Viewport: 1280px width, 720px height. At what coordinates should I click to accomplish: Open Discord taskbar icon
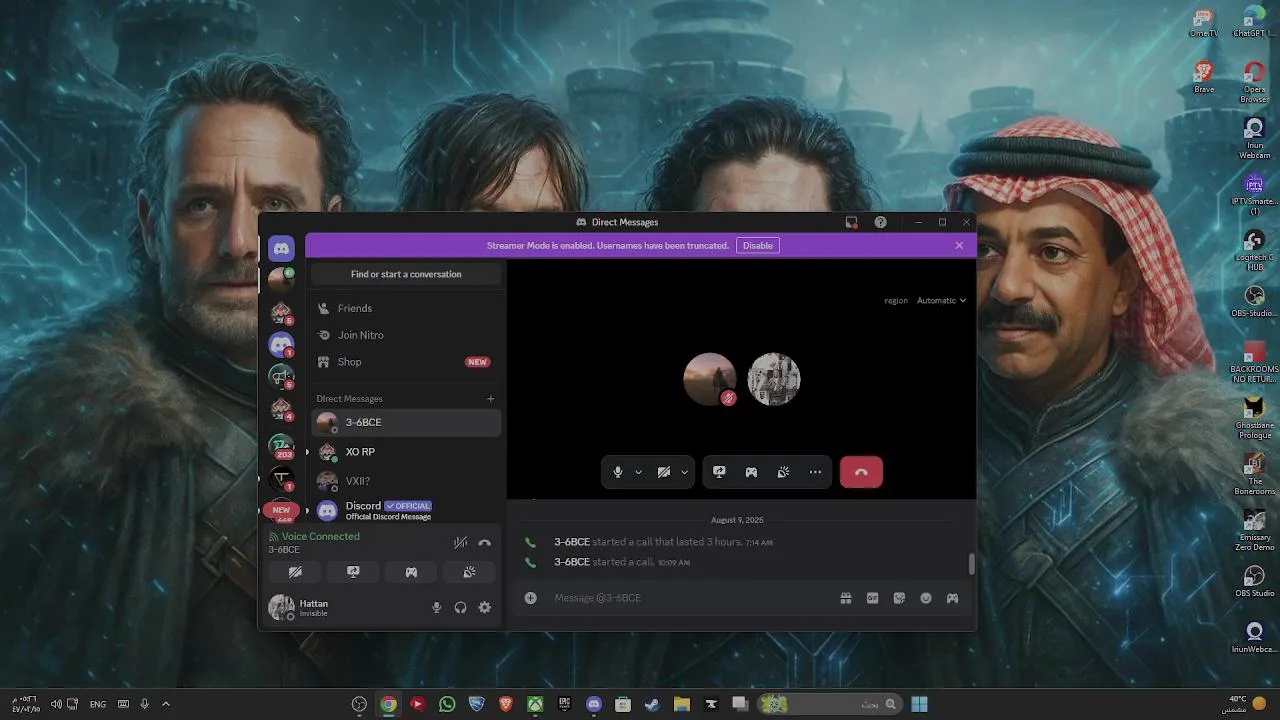594,704
